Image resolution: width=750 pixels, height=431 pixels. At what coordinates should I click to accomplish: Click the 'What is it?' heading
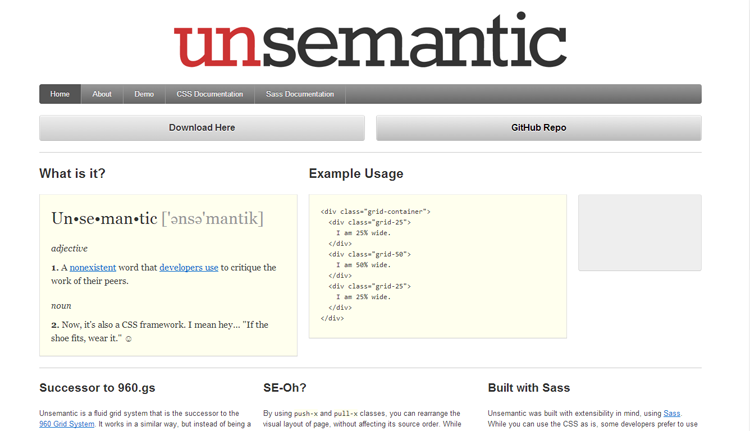[72, 174]
